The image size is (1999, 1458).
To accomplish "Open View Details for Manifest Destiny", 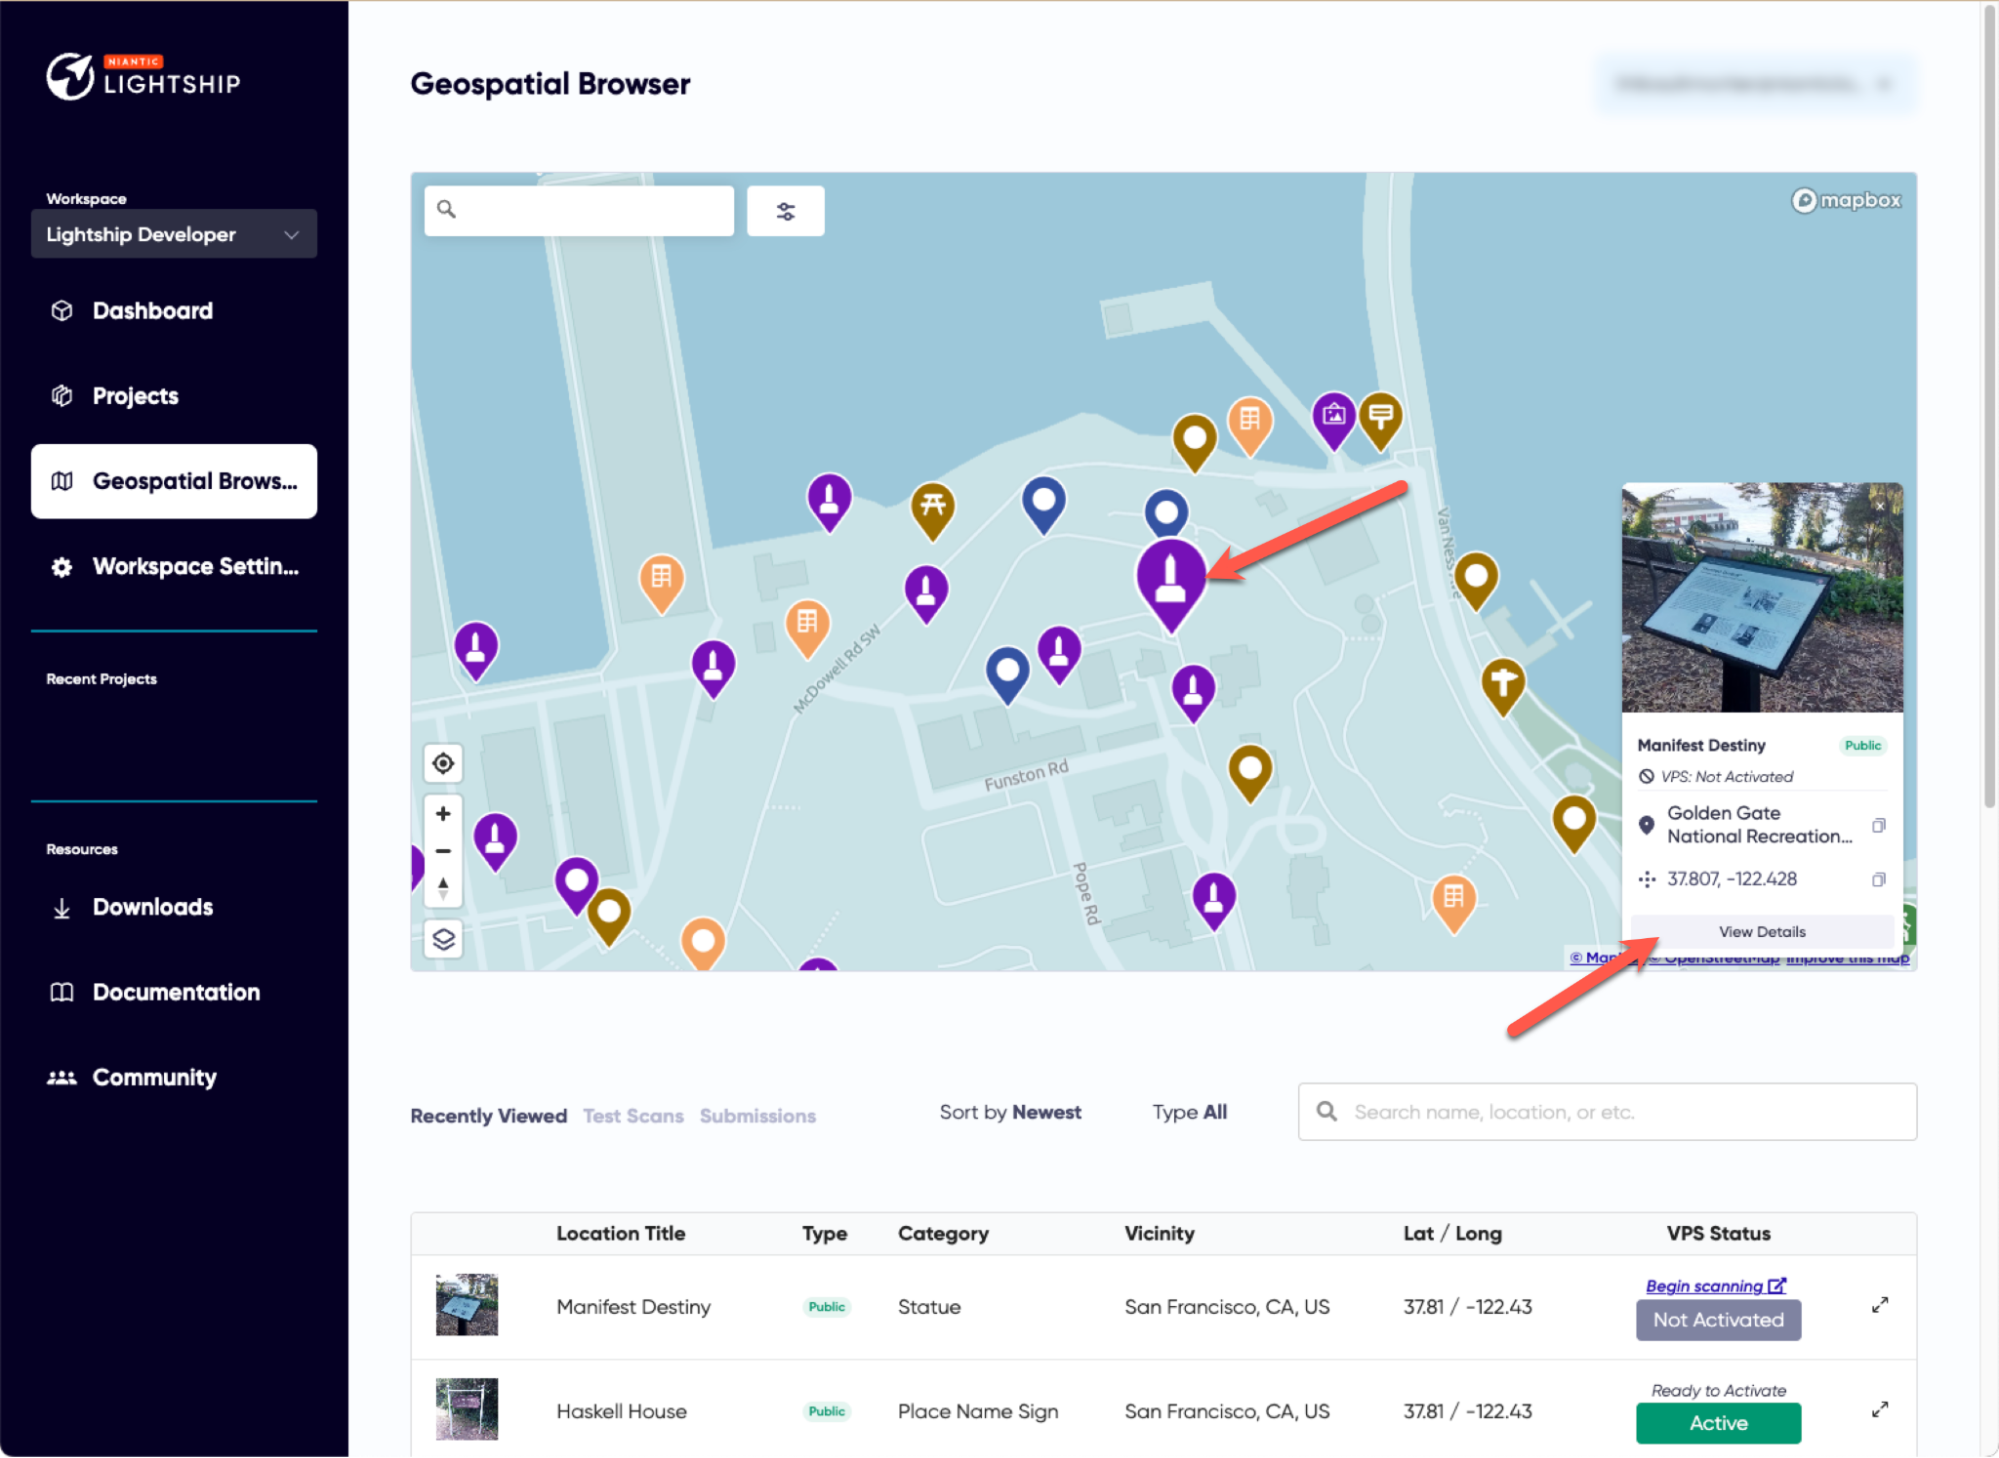I will pyautogui.click(x=1761, y=931).
